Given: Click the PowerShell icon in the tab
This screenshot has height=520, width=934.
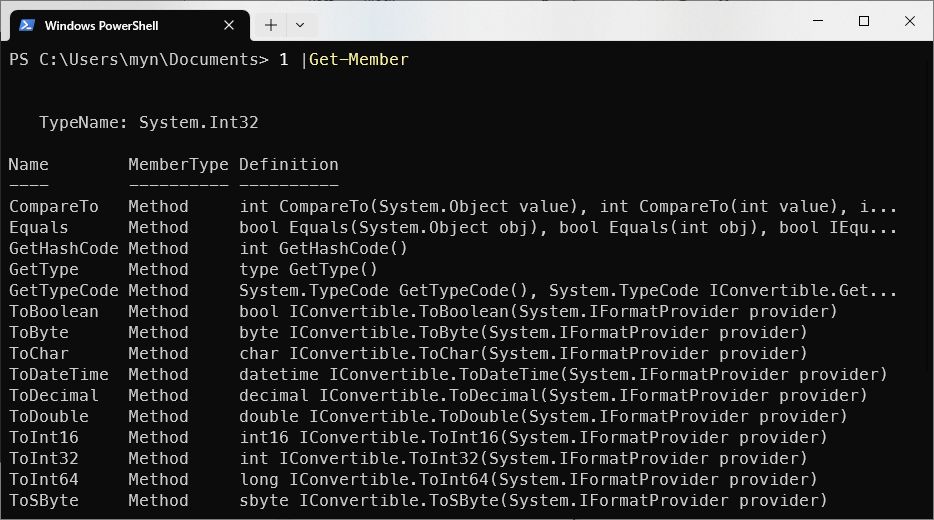Looking at the screenshot, I should click(27, 25).
